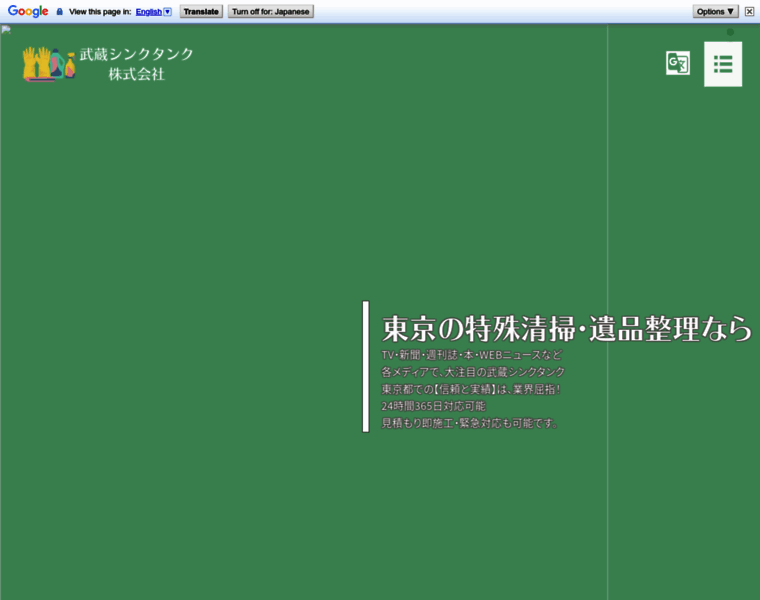Click the broken image icon at top-left
The height and width of the screenshot is (600, 760).
pos(6,29)
